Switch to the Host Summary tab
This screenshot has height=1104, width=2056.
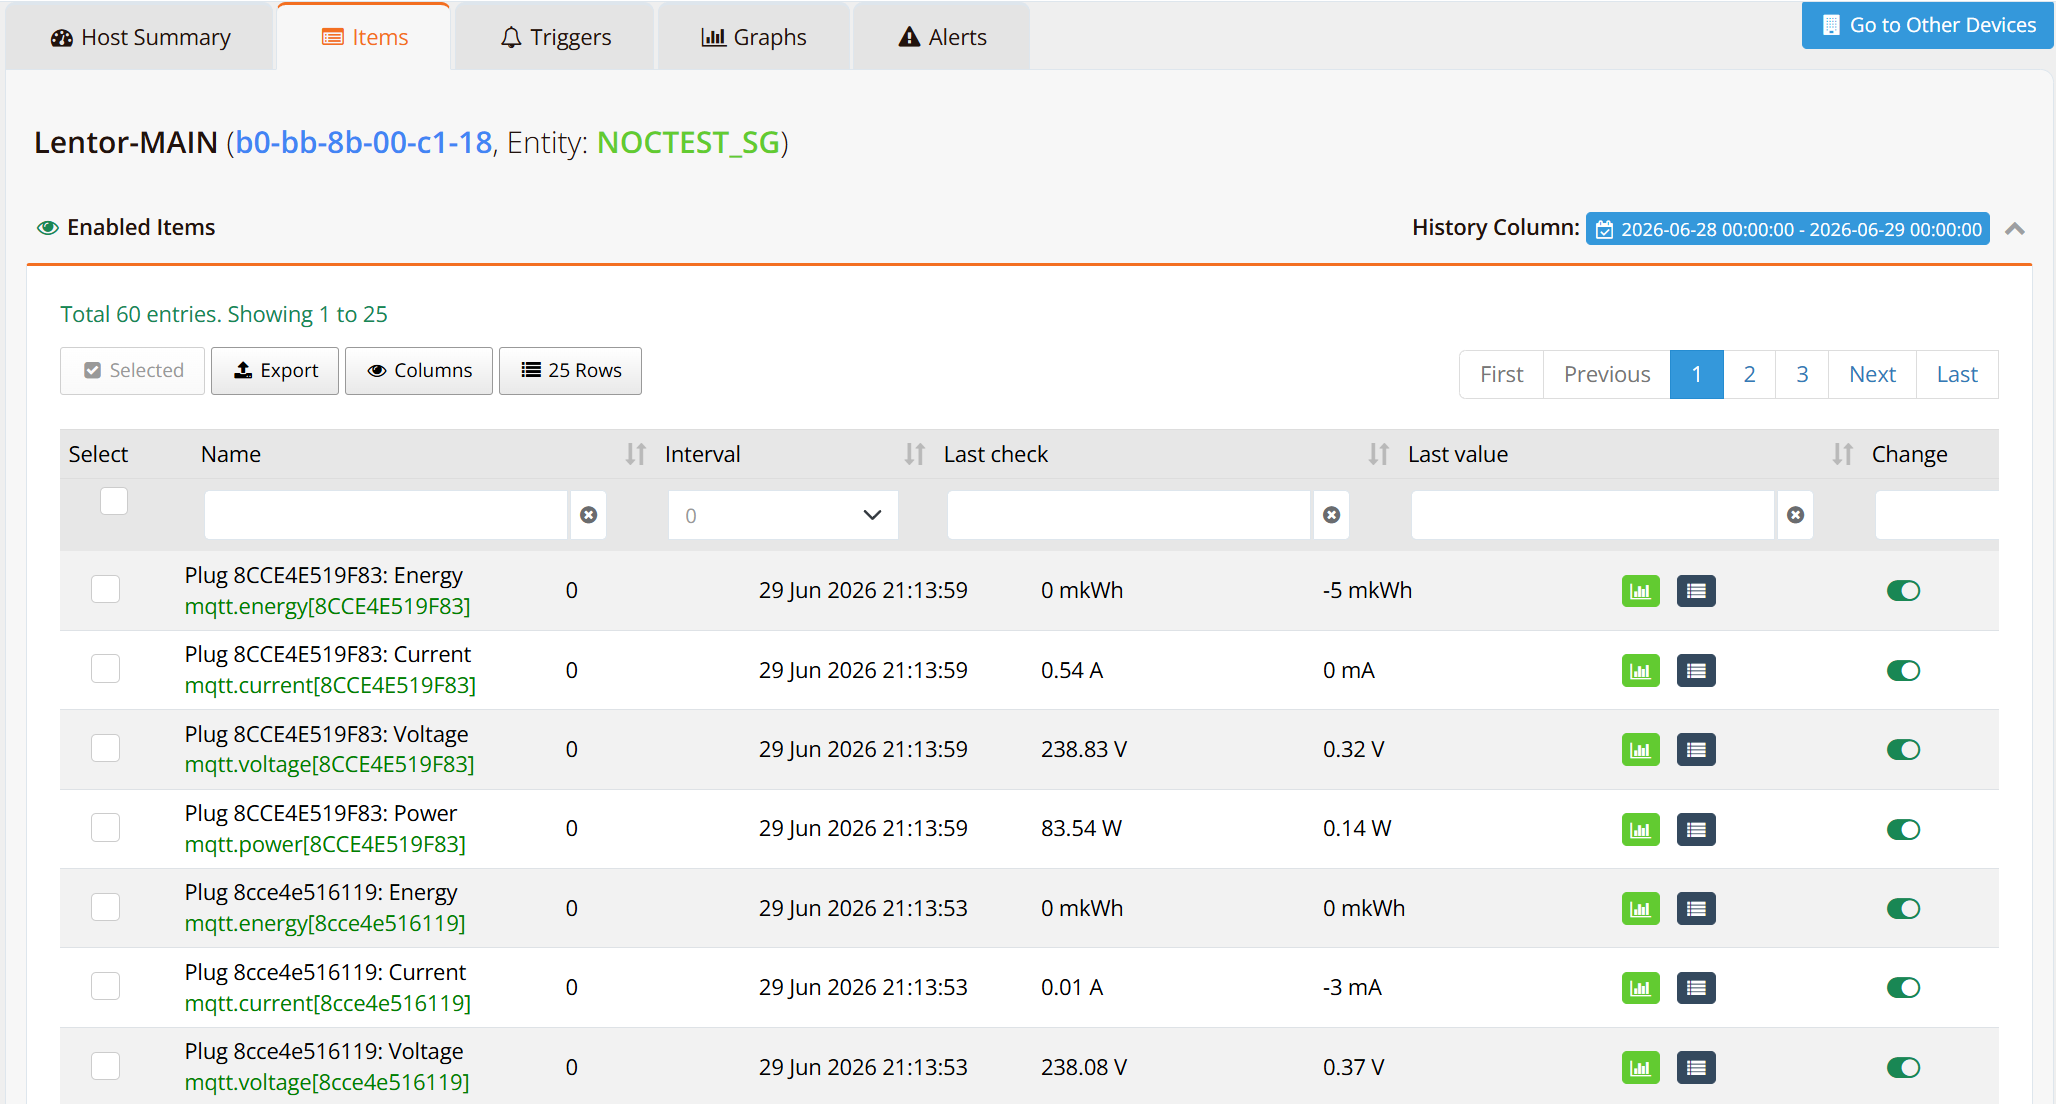140,37
